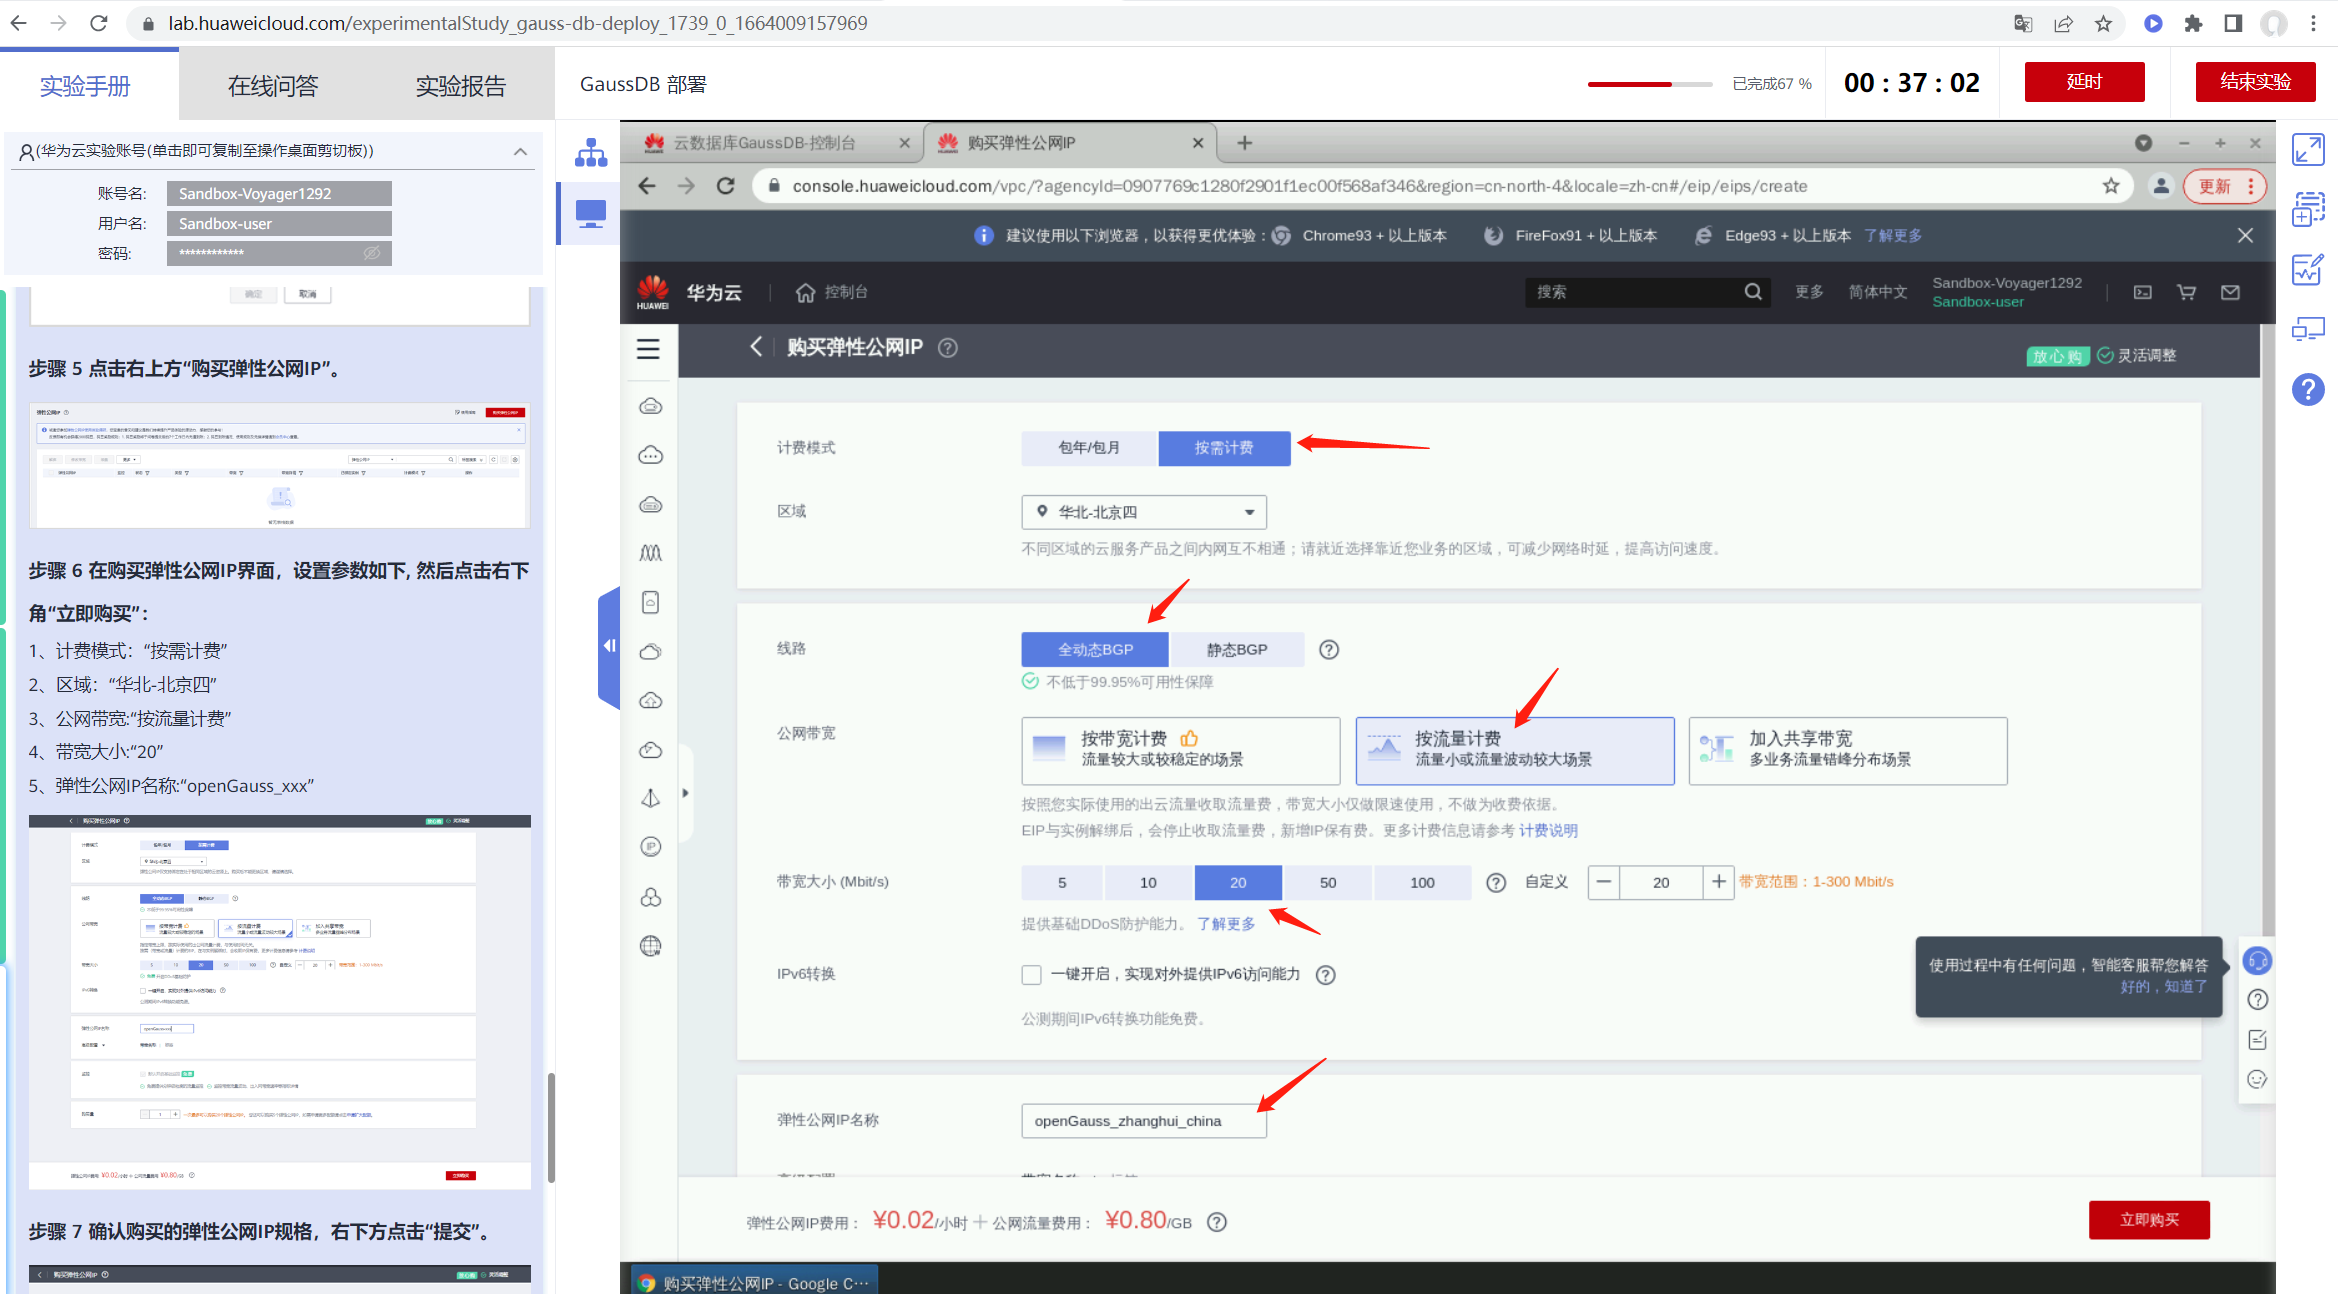
Task: Switch to the 在线问答 tab
Action: click(x=272, y=86)
